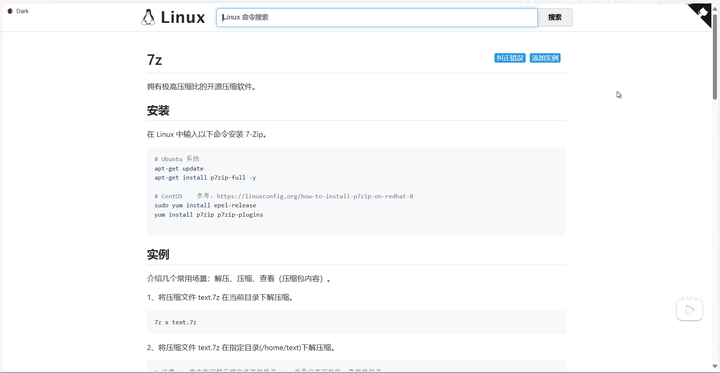
Task: Click the 纠正错误 button
Action: point(510,58)
